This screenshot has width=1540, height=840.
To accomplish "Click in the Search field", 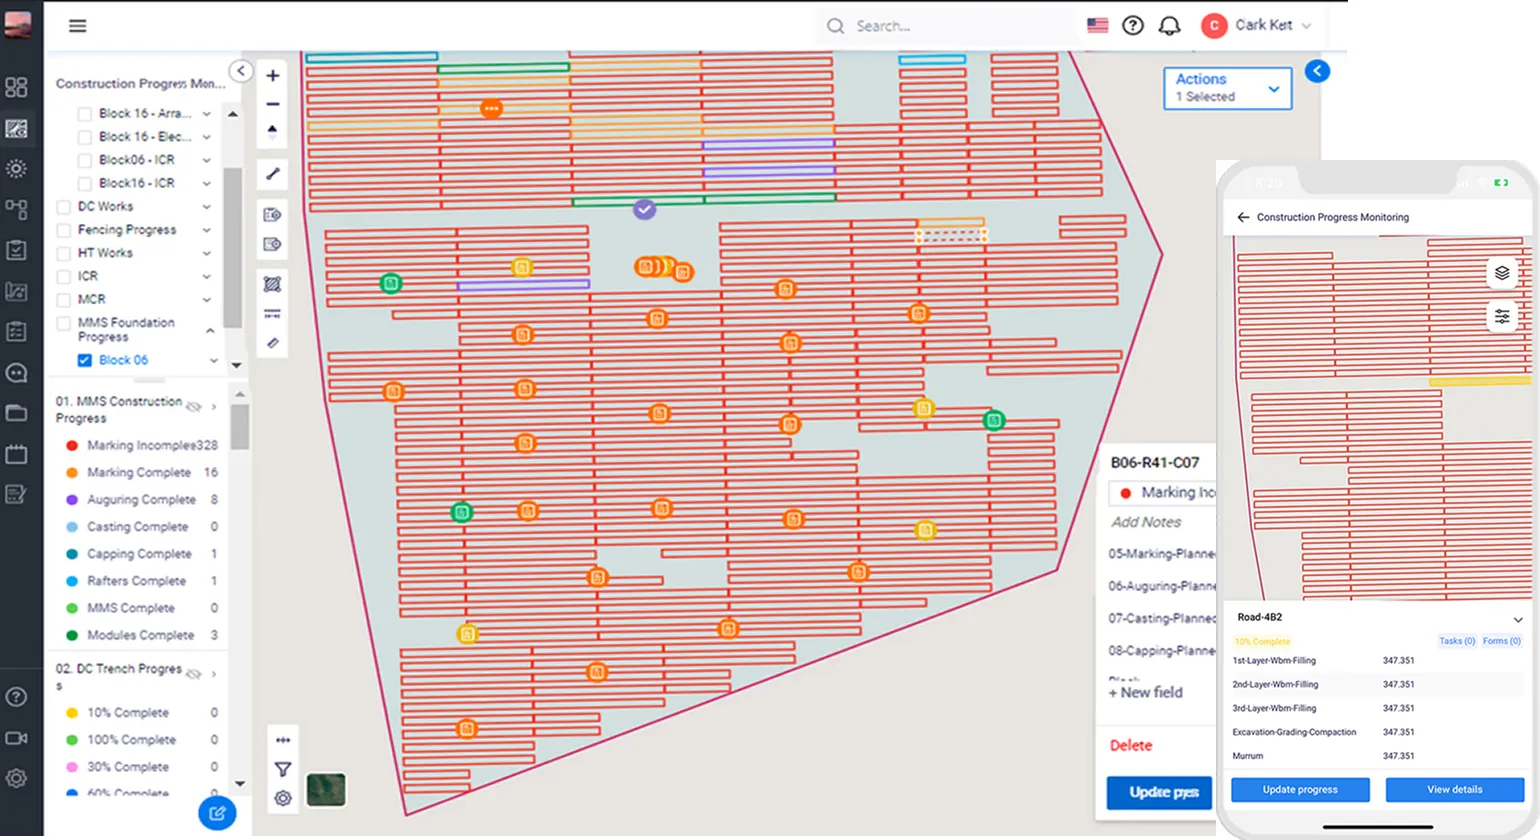I will 945,26.
